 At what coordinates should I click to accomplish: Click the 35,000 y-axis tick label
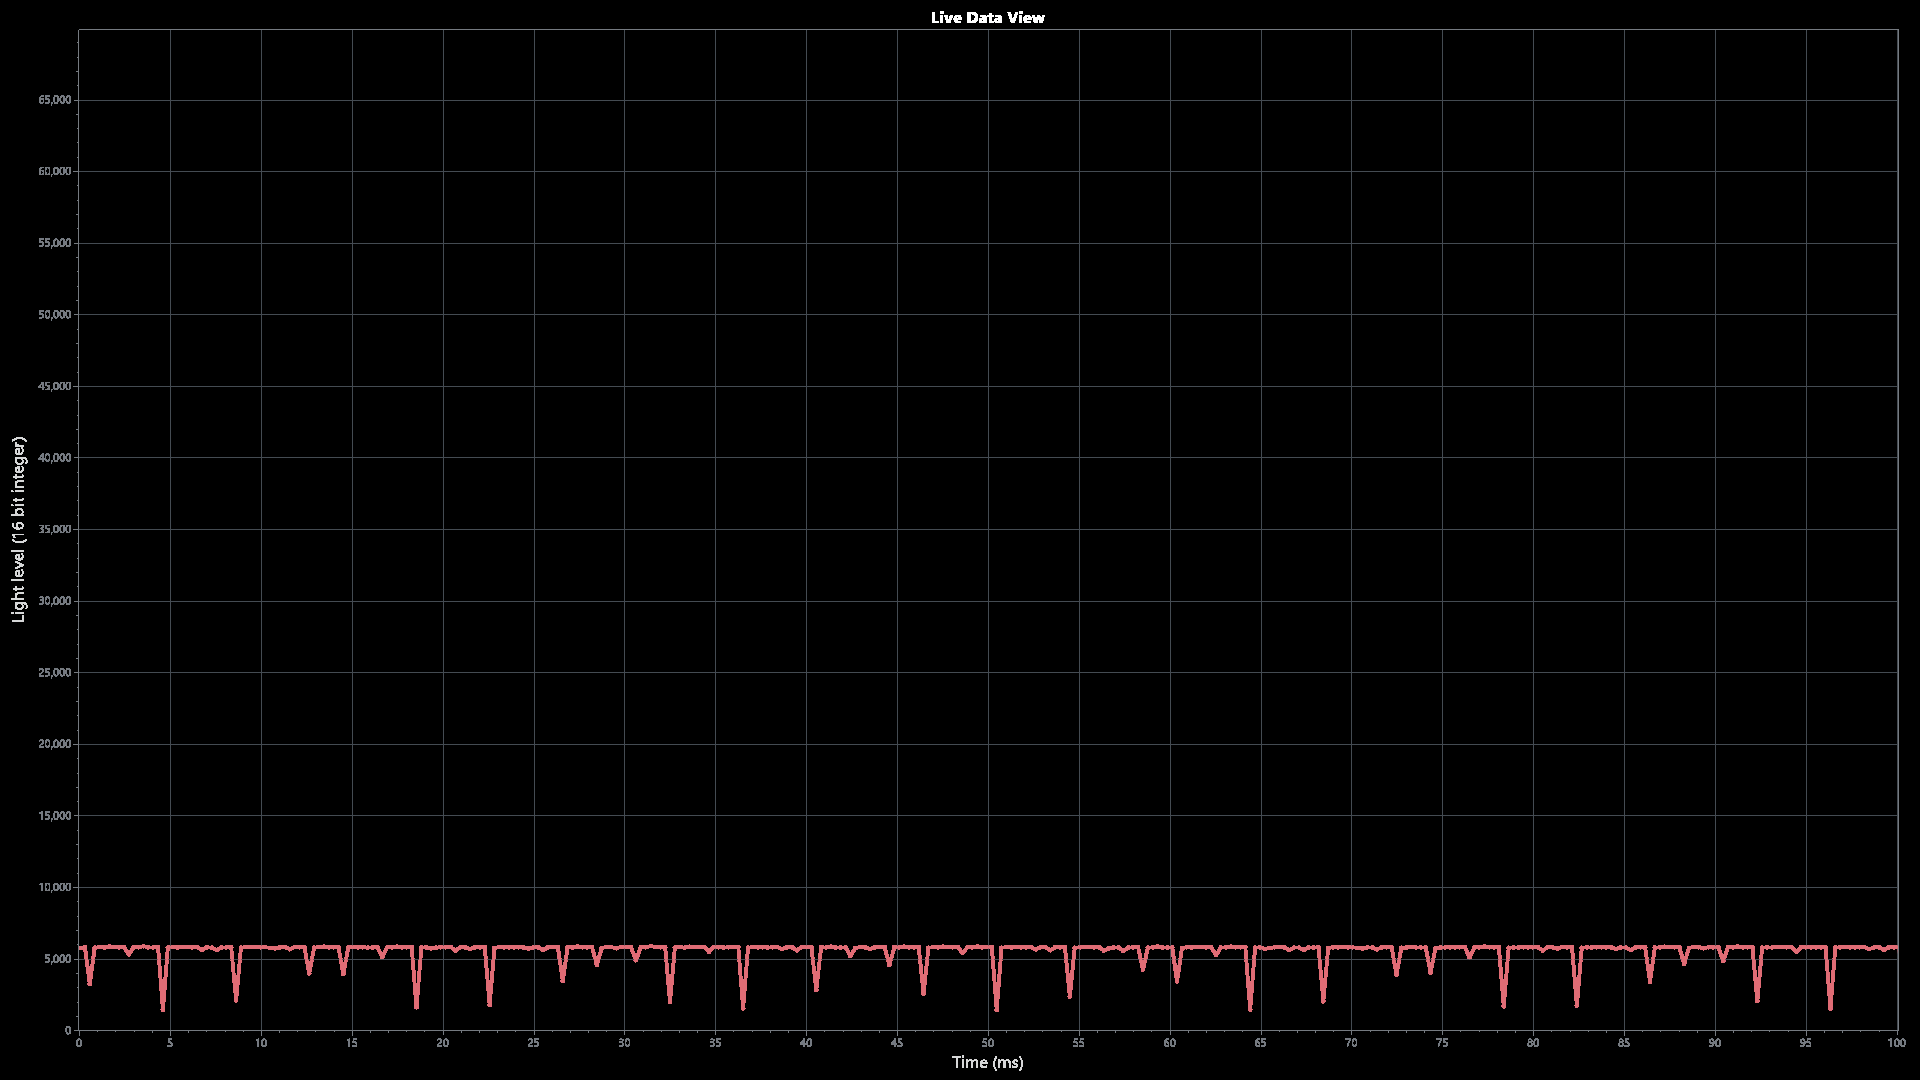point(54,529)
